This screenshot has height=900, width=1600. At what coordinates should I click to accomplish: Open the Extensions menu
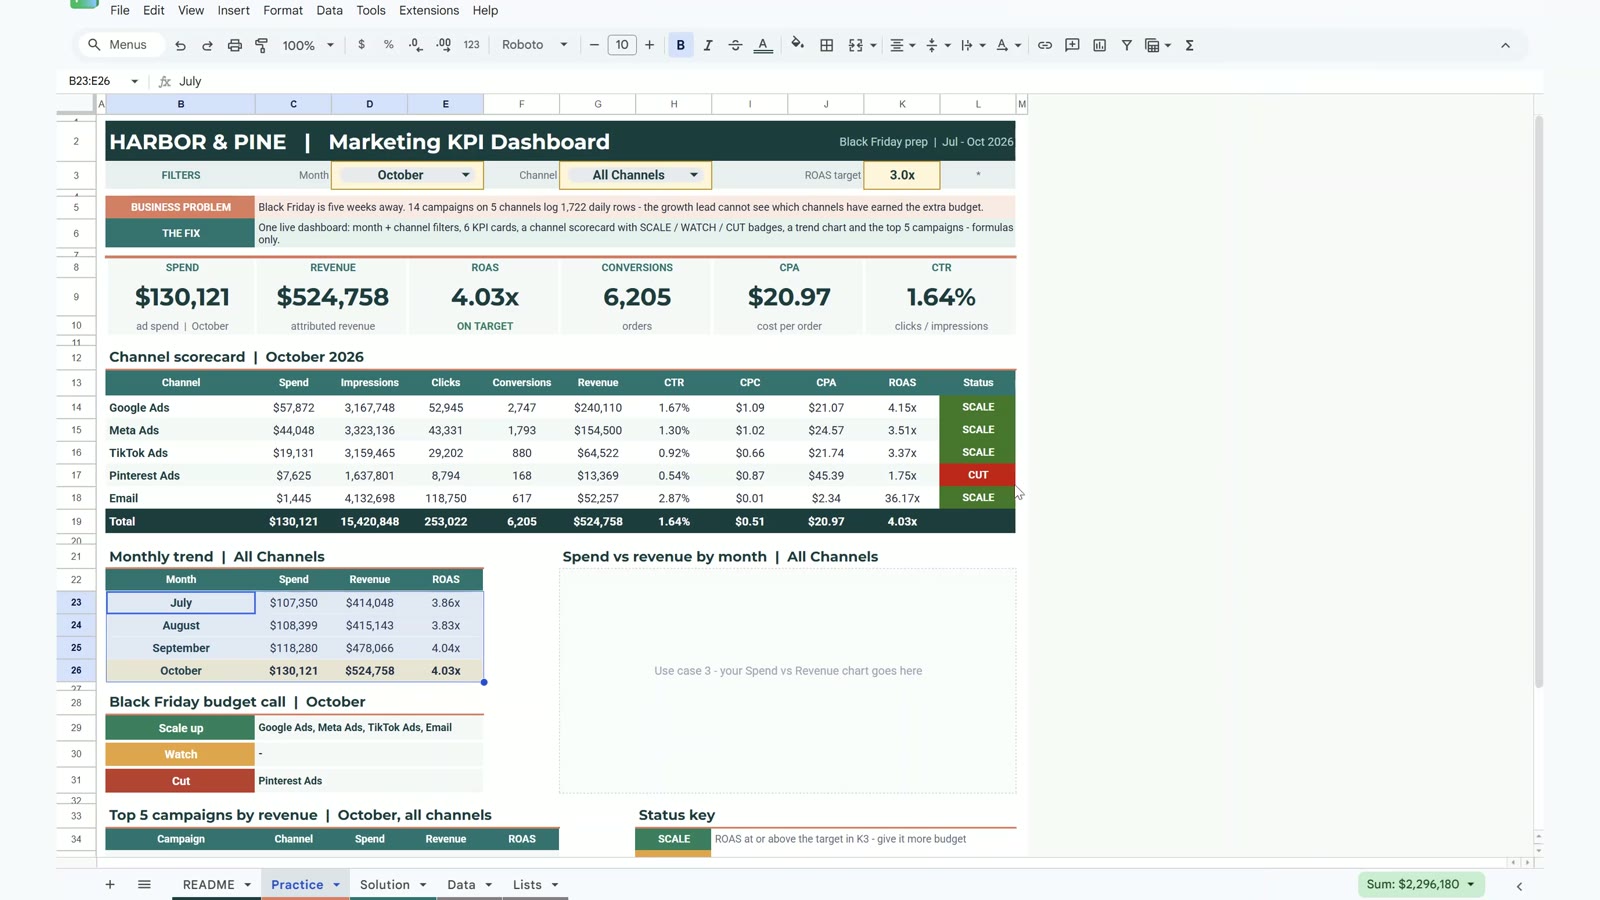(x=429, y=10)
